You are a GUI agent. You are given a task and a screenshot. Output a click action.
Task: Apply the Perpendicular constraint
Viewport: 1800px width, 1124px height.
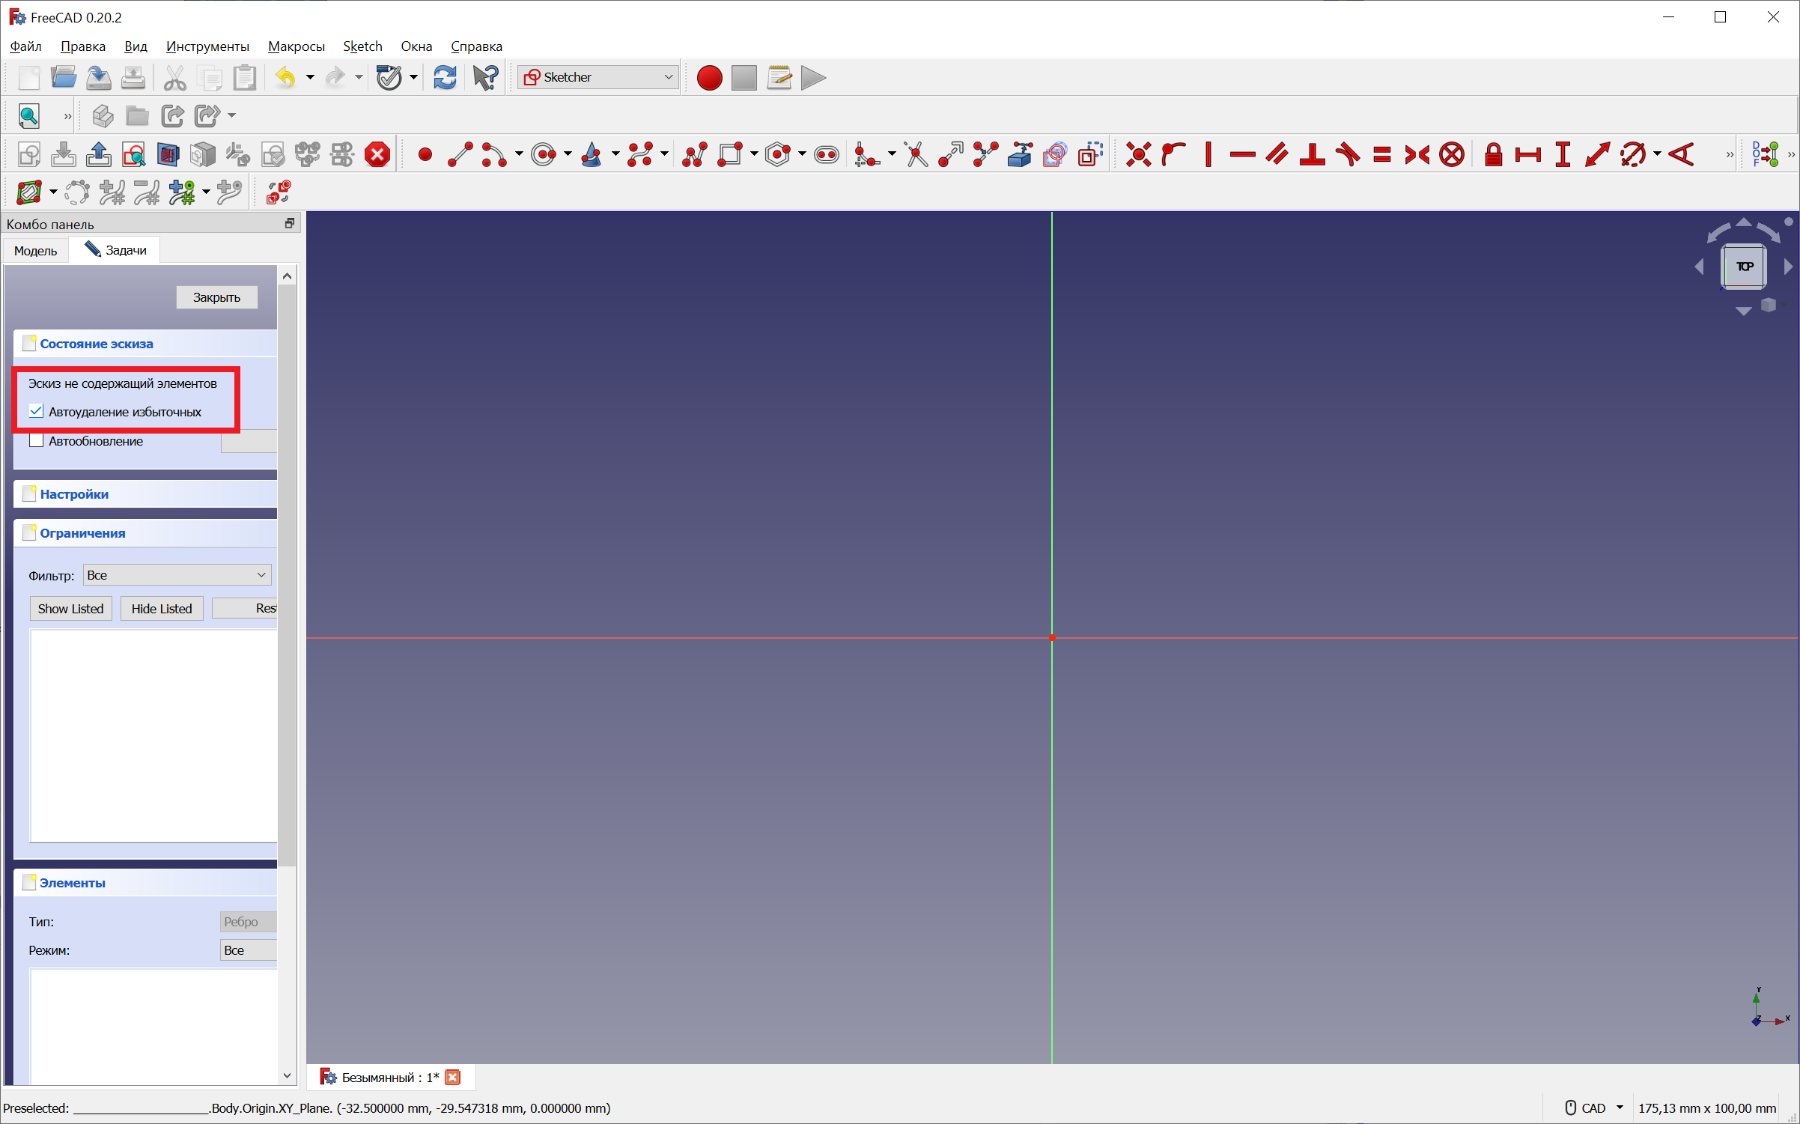point(1312,154)
